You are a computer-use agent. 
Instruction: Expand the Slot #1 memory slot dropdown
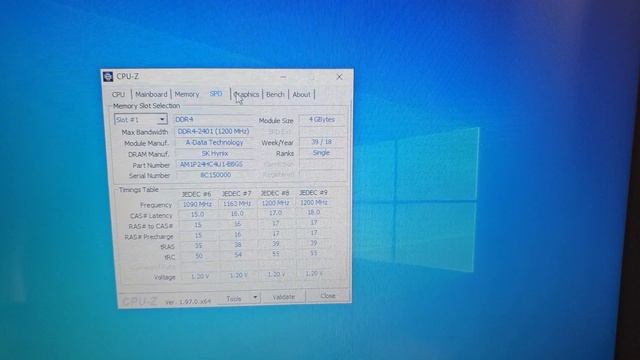pos(162,119)
